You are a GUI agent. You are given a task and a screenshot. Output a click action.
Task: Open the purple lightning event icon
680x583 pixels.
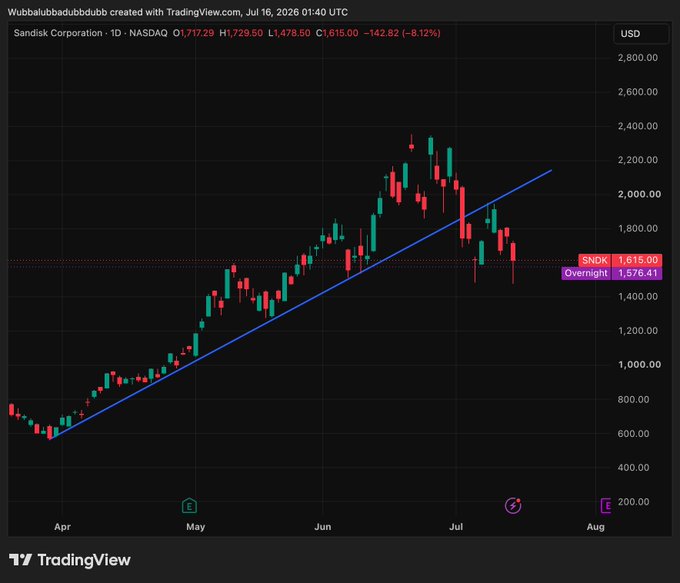[x=513, y=505]
